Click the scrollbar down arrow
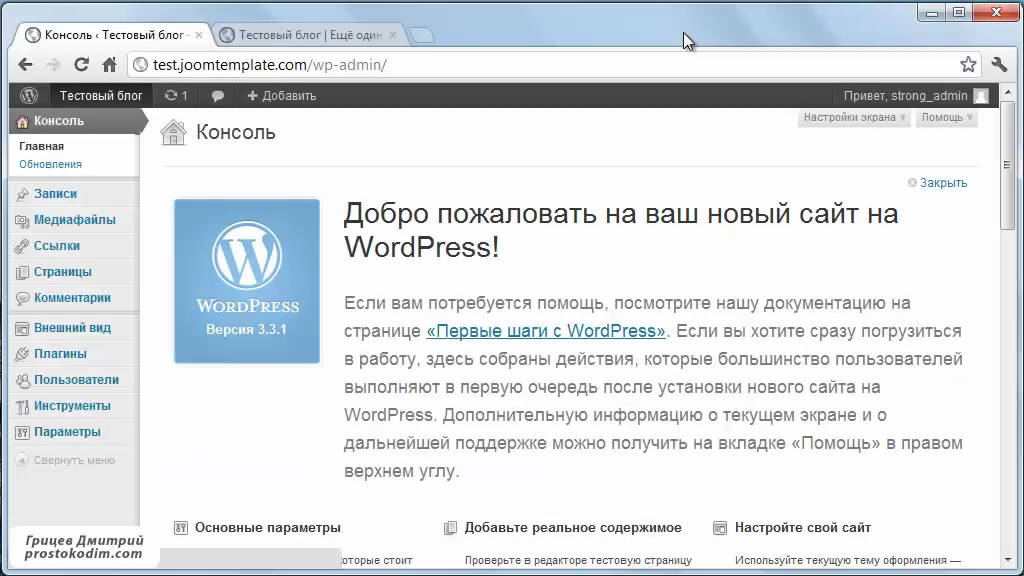 [1008, 560]
